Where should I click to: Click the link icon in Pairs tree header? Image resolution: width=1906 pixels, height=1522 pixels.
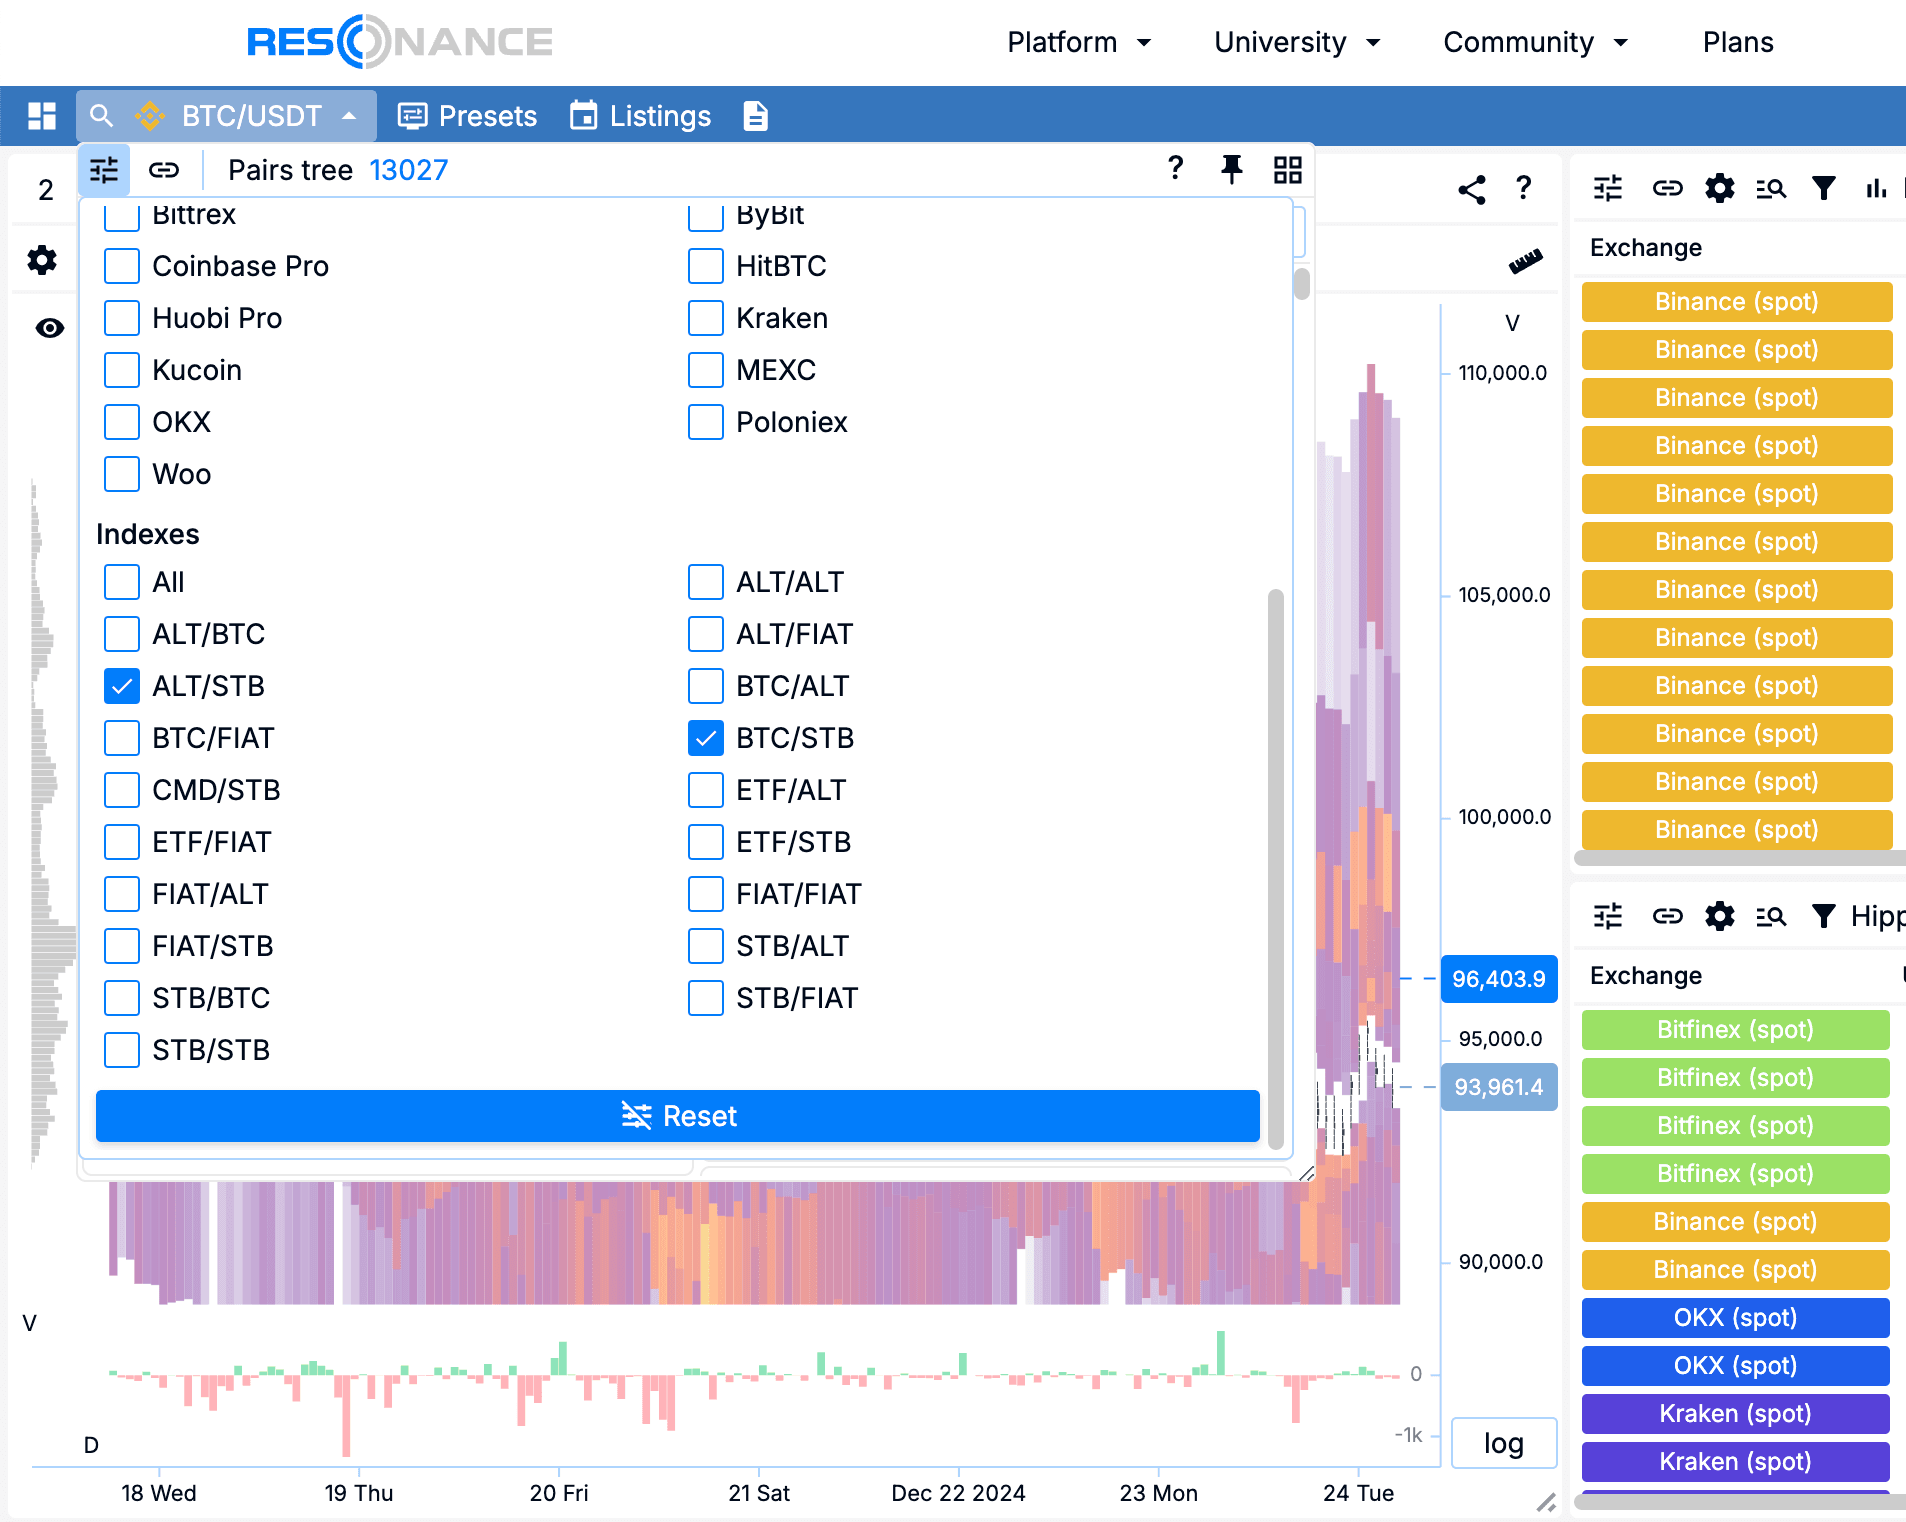[164, 170]
